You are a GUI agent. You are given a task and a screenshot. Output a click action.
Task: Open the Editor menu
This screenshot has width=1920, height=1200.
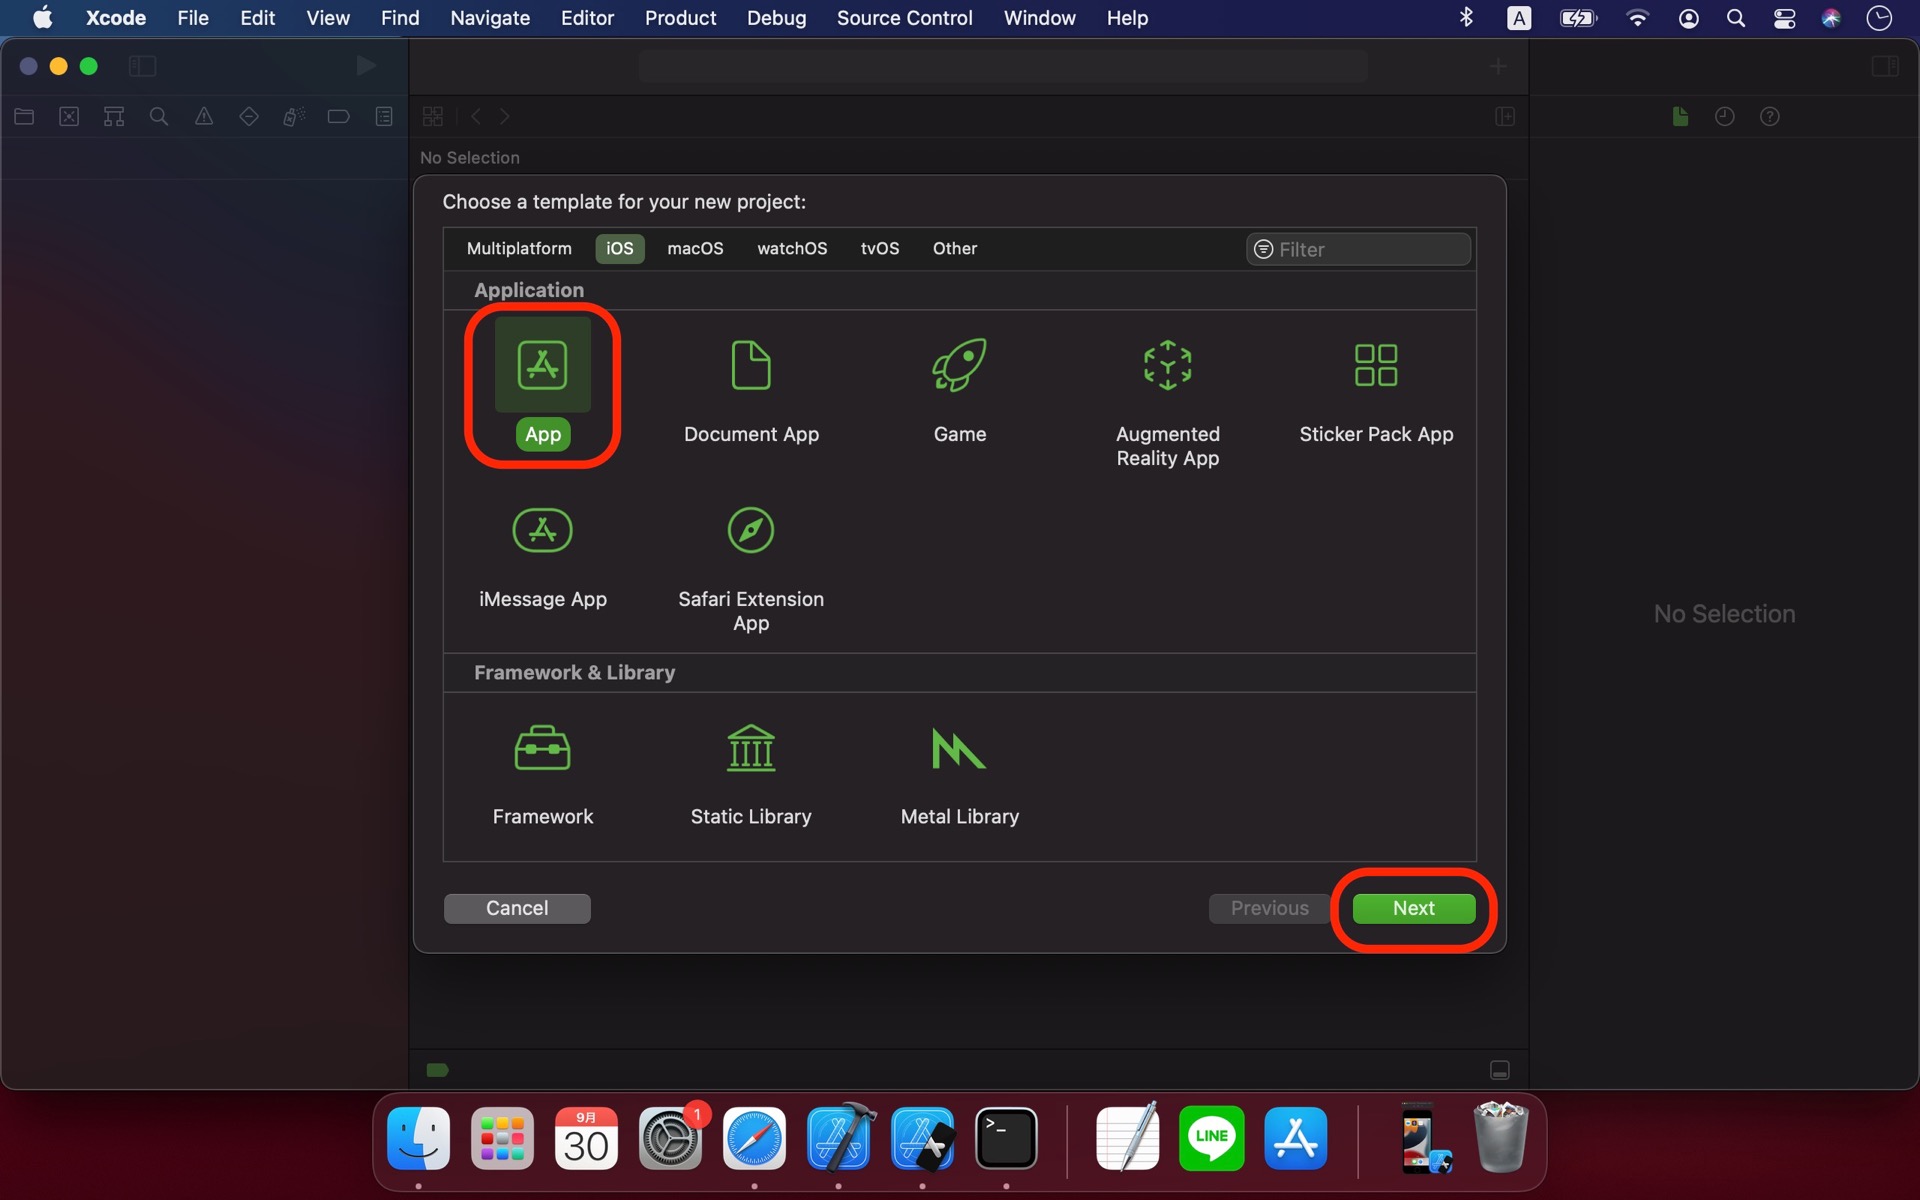(587, 18)
